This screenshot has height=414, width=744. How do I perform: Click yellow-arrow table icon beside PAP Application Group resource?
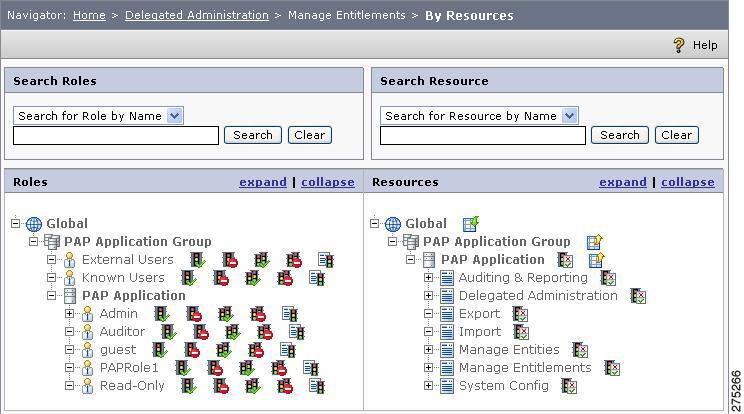595,241
